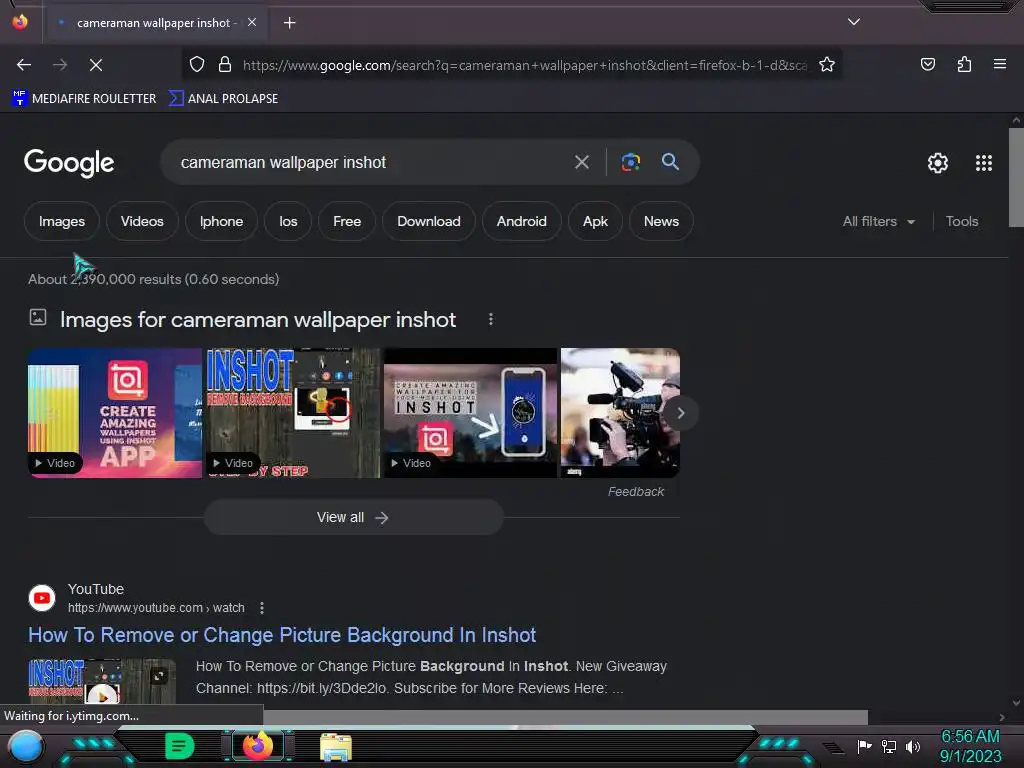
Task: Open the tracking protection shield icon
Action: pos(197,64)
